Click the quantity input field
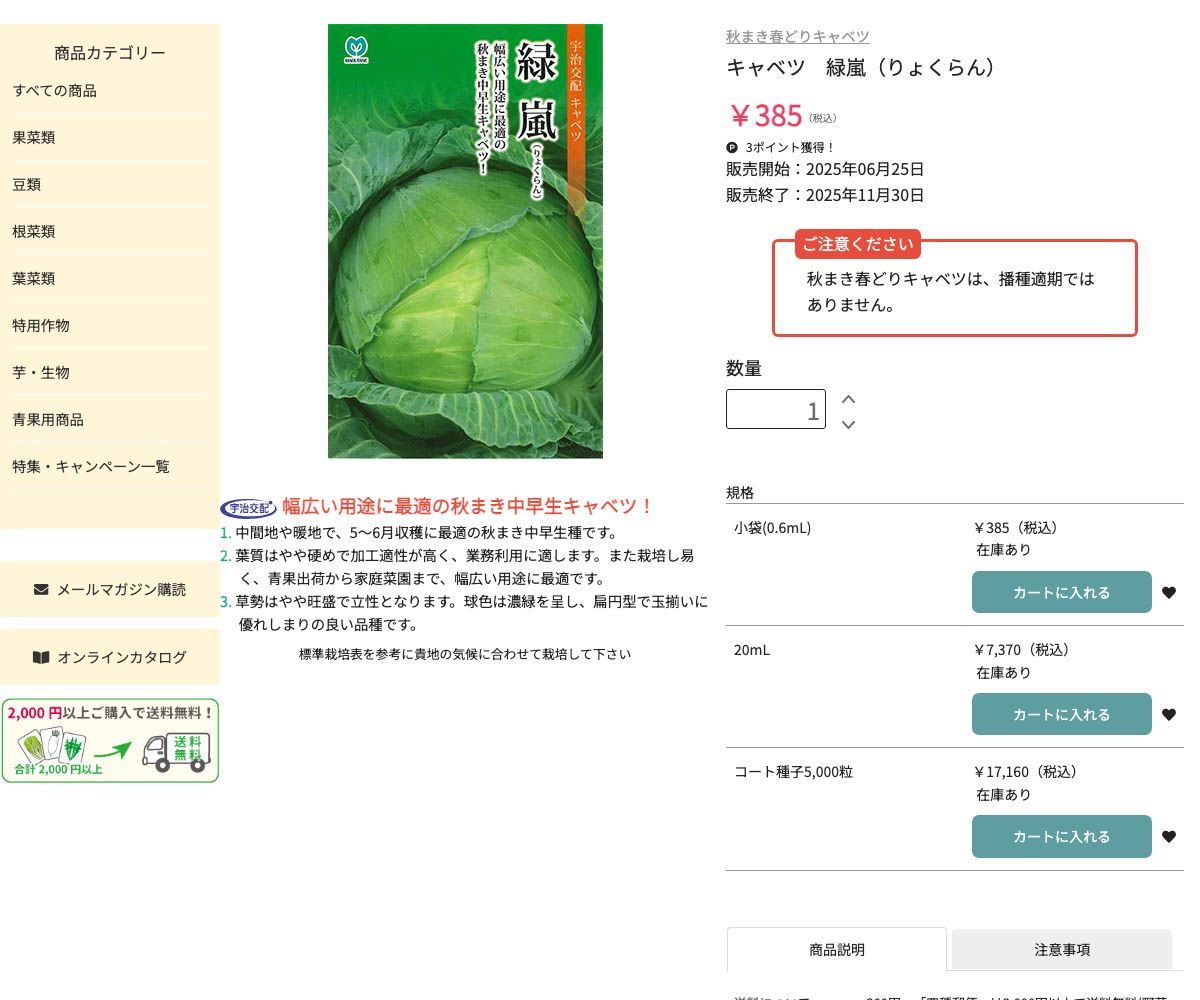The image size is (1200, 1000). point(775,409)
